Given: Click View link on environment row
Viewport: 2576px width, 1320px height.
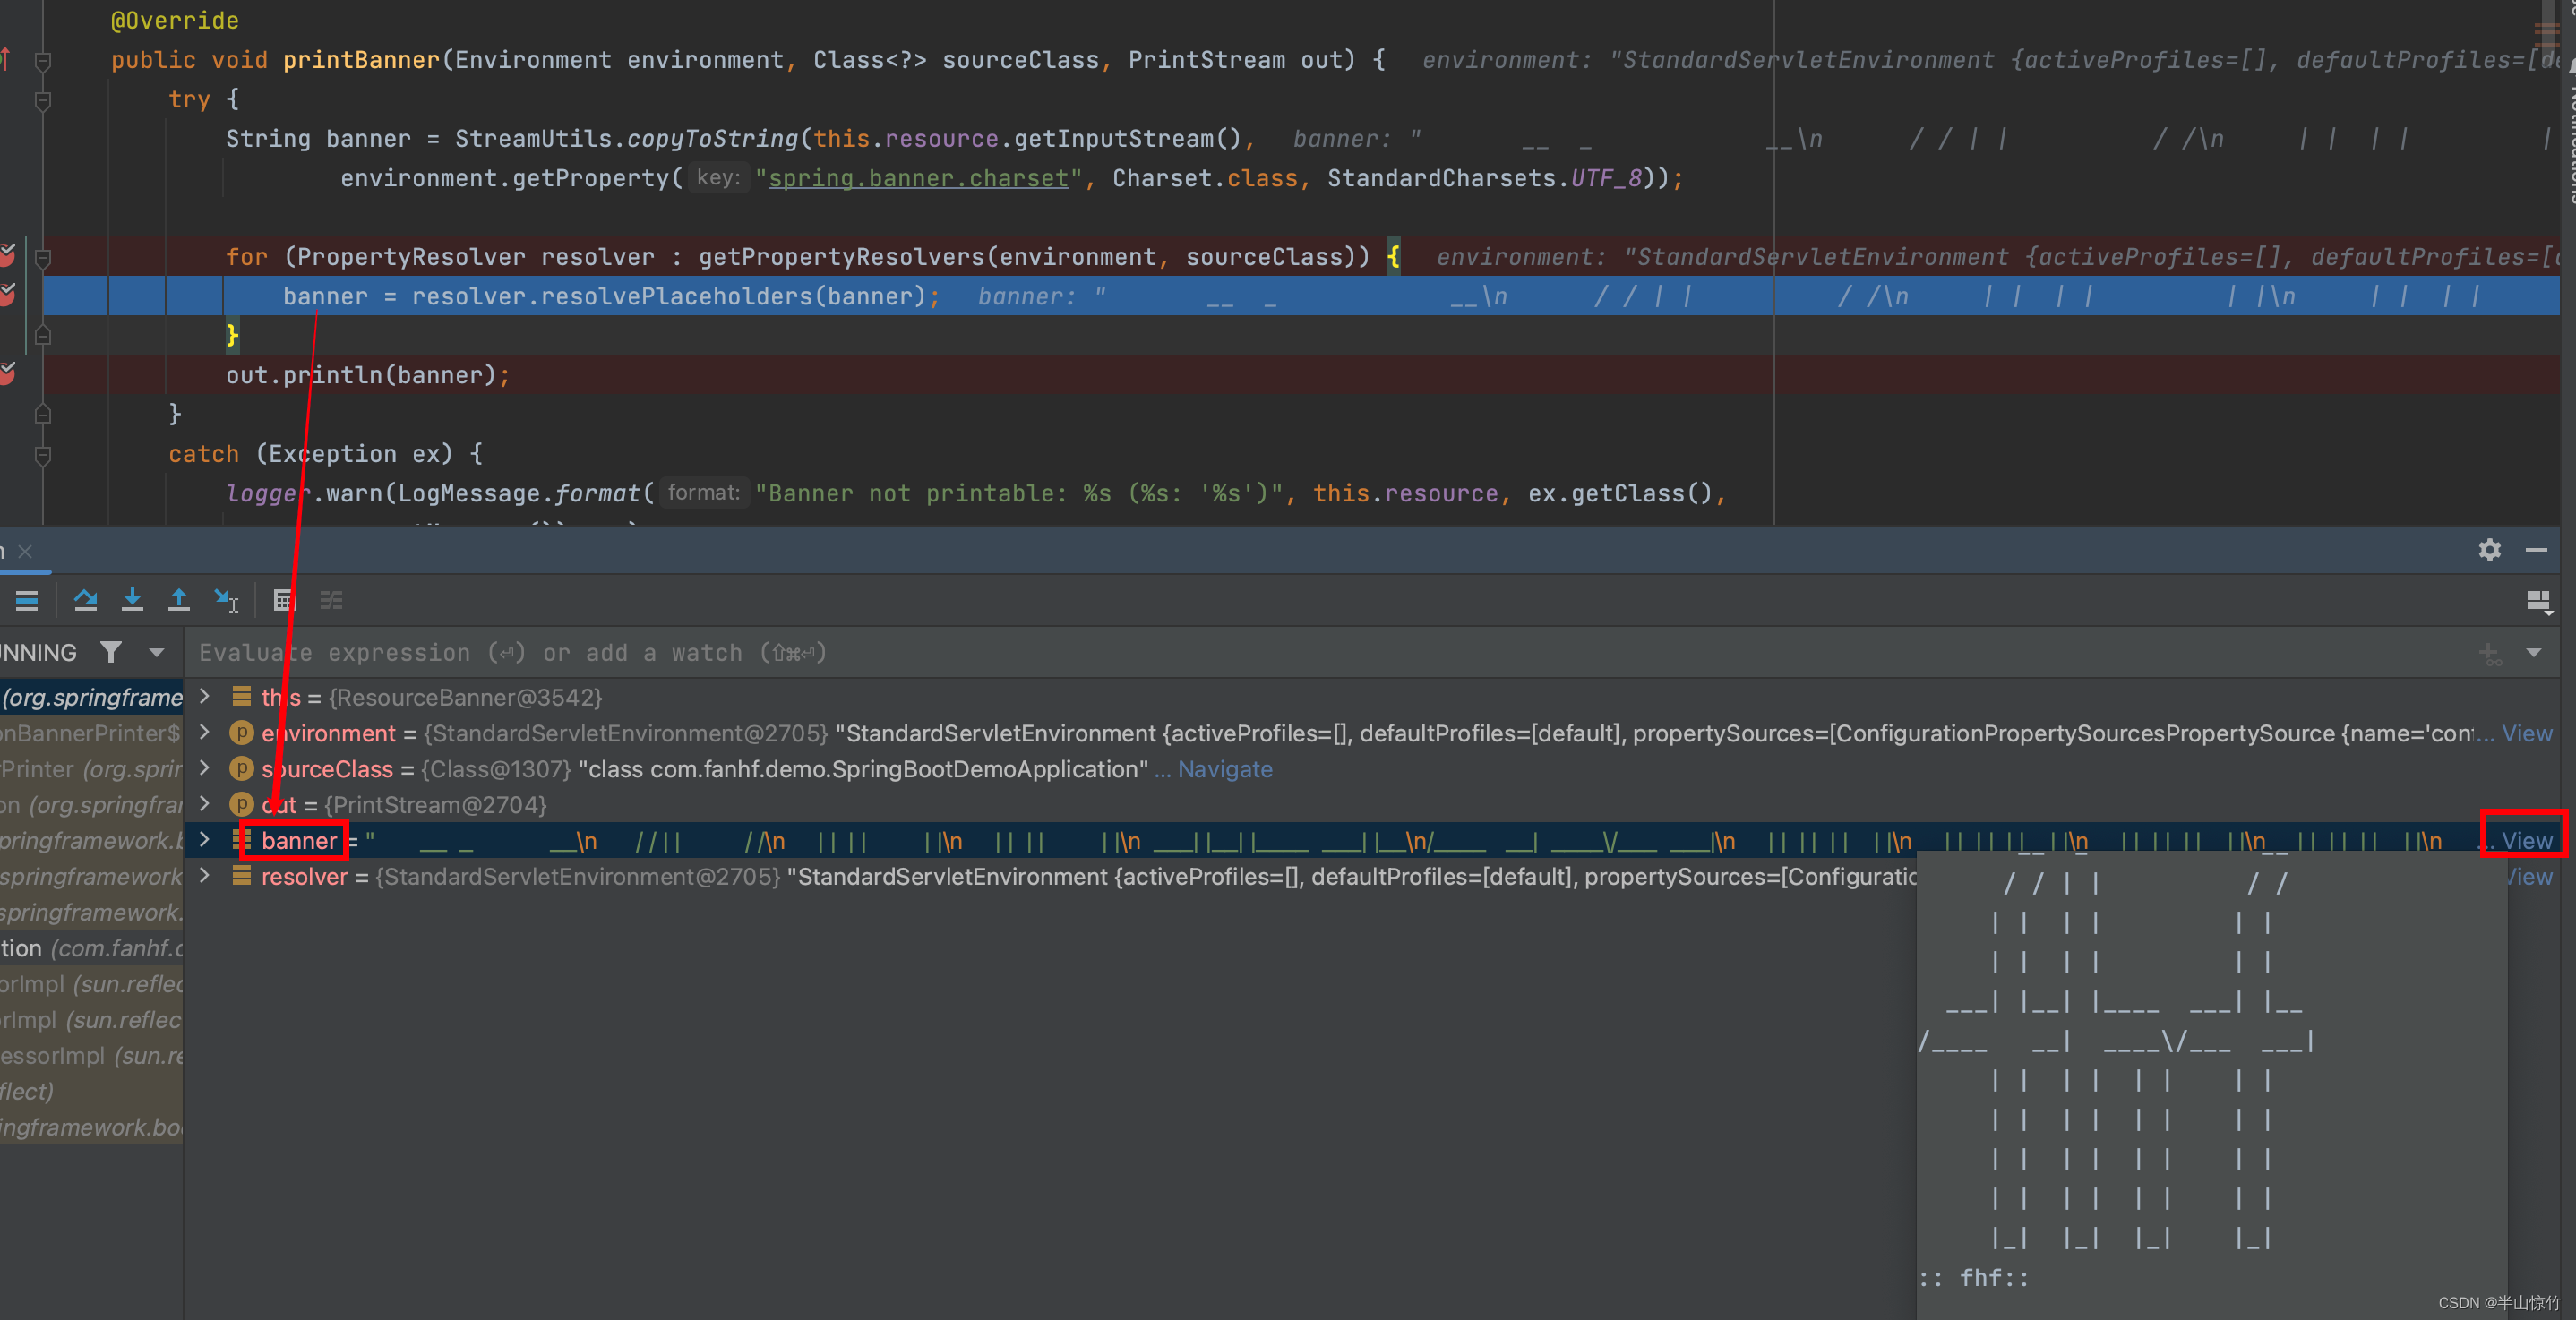Looking at the screenshot, I should pos(2527,733).
